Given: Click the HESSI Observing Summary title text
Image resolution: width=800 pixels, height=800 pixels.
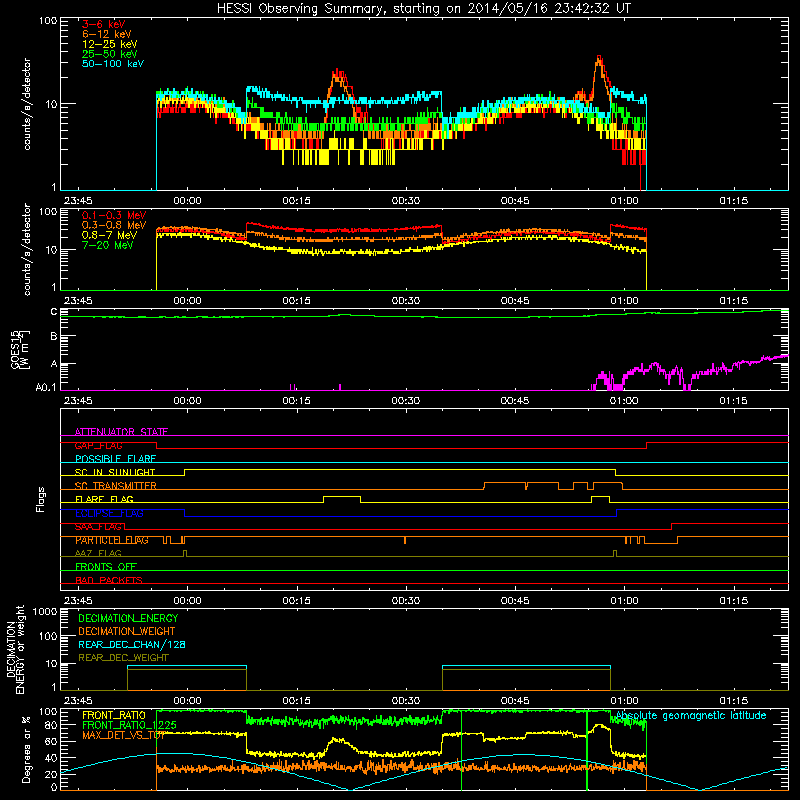Looking at the screenshot, I should click(423, 8).
